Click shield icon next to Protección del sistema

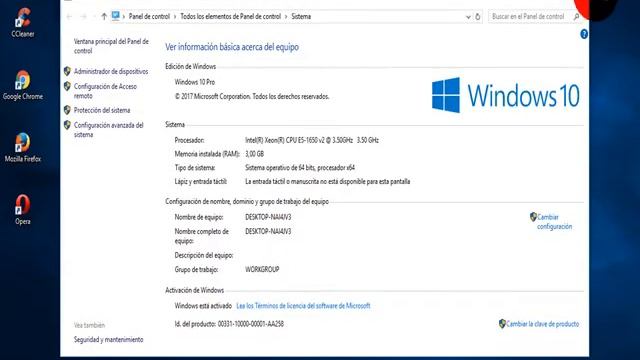pyautogui.click(x=67, y=110)
